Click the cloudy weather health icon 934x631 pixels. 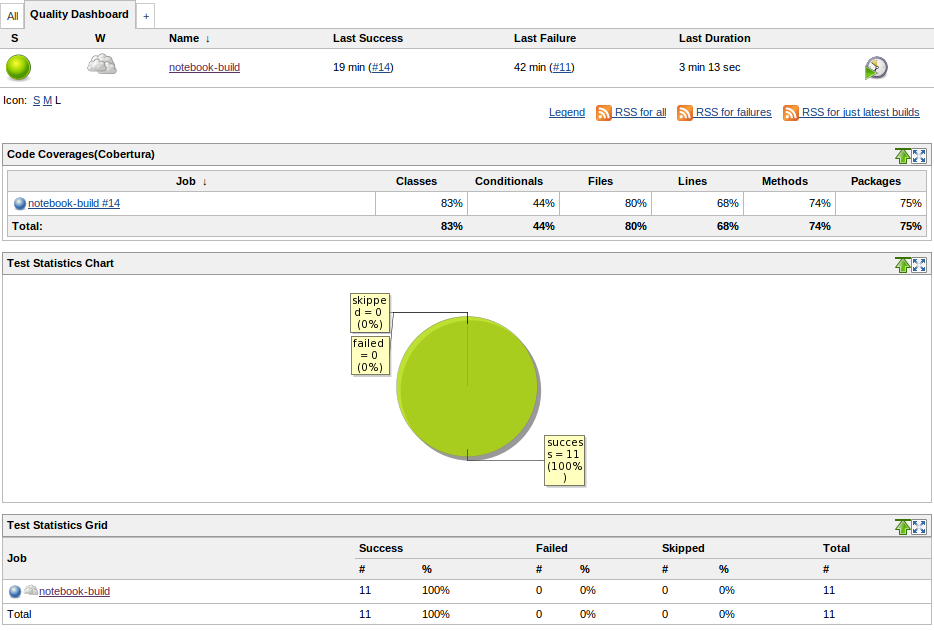pyautogui.click(x=101, y=65)
